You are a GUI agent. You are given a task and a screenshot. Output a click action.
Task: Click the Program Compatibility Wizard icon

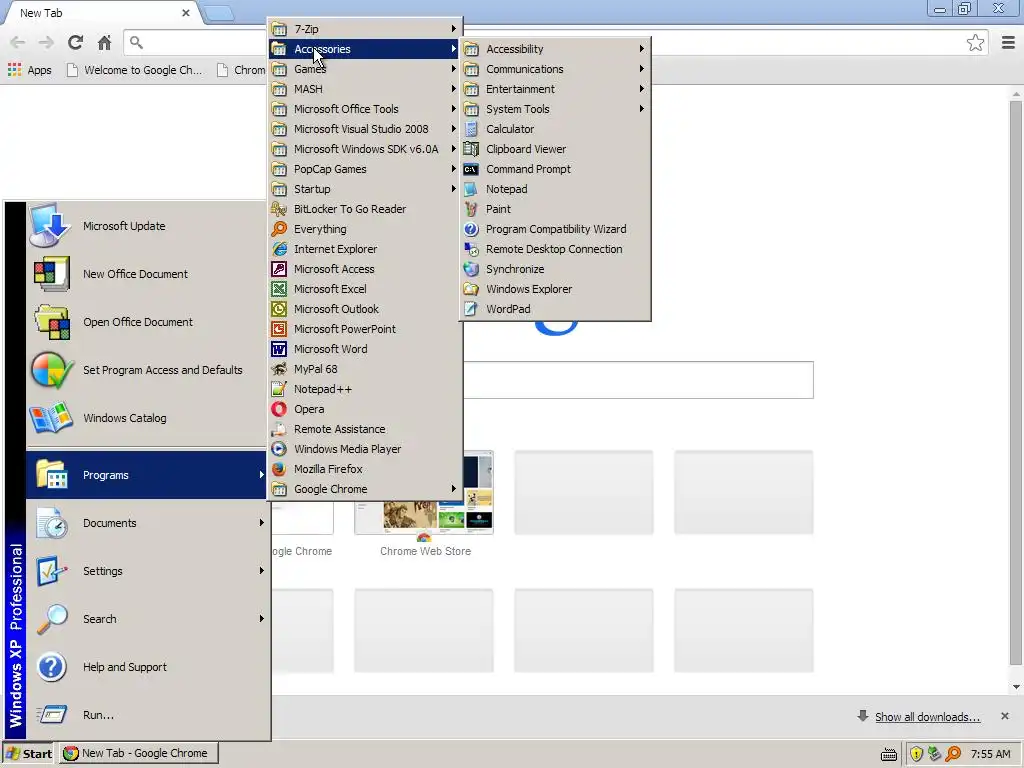coord(471,229)
